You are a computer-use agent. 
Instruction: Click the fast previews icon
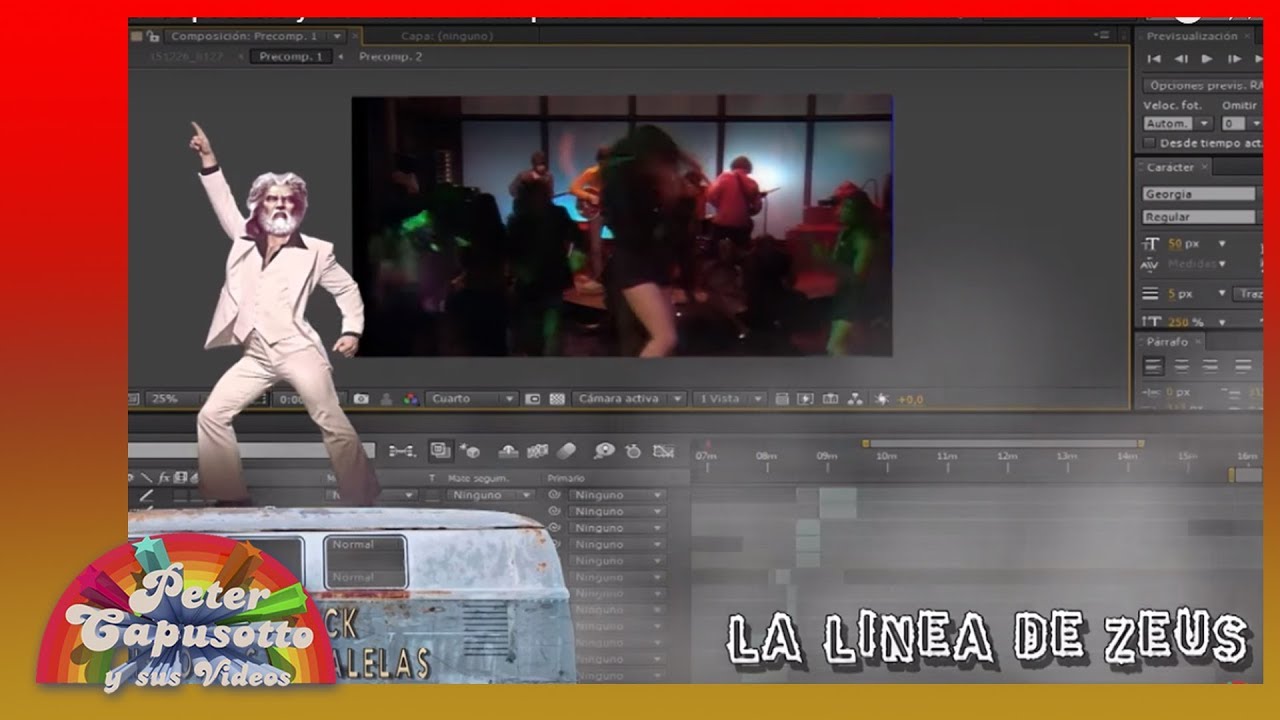coord(806,399)
